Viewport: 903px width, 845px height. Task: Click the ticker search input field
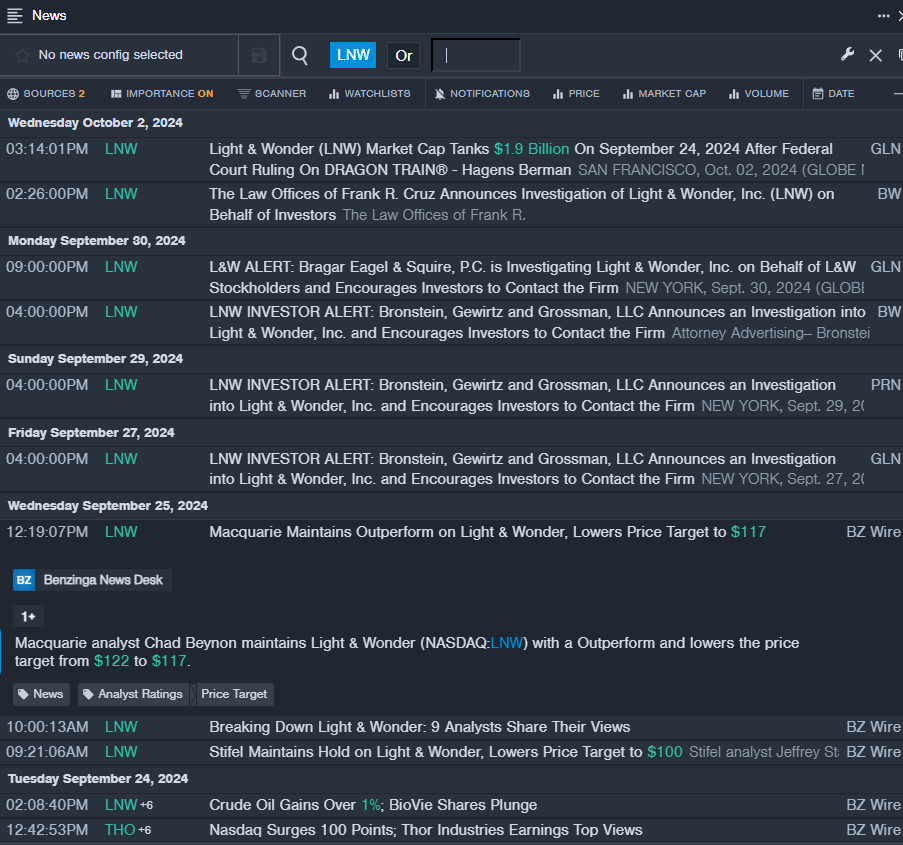pos(476,56)
